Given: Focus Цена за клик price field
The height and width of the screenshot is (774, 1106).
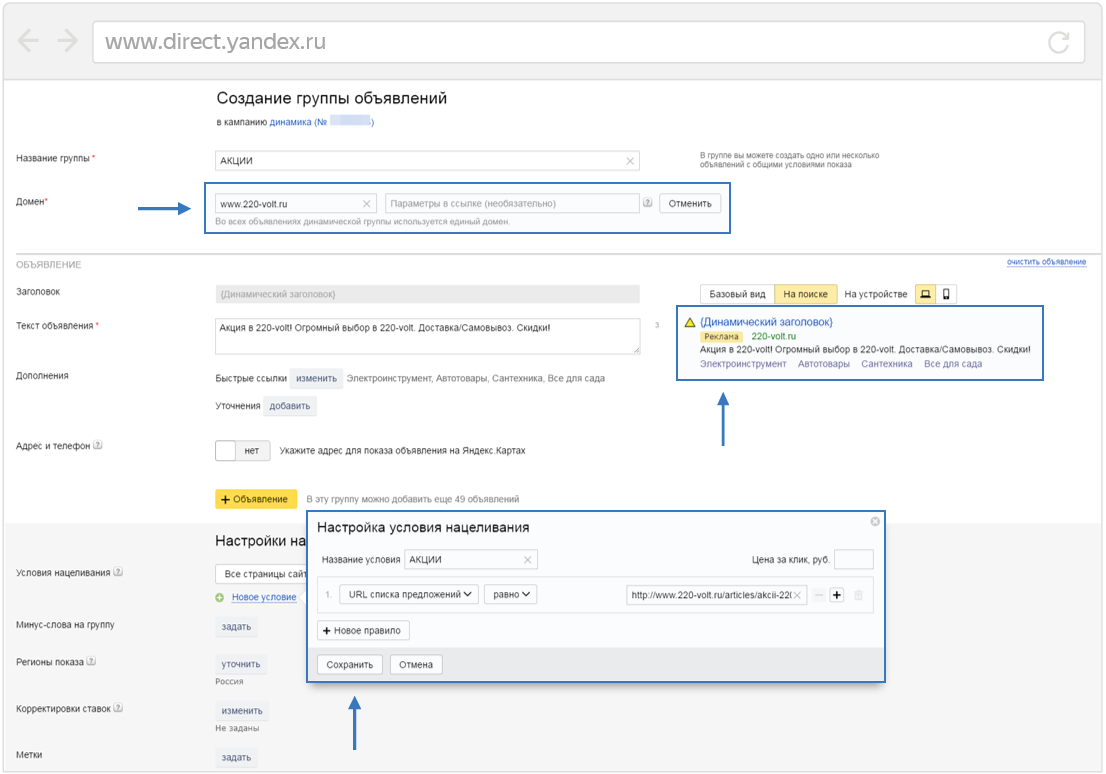Looking at the screenshot, I should (x=853, y=560).
